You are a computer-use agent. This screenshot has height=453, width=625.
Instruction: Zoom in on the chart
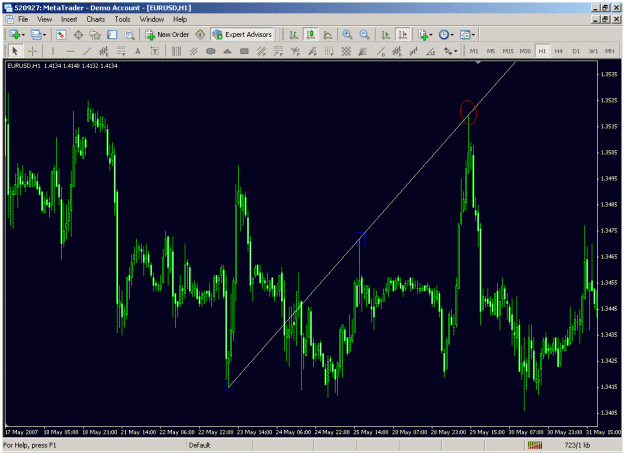coord(347,35)
